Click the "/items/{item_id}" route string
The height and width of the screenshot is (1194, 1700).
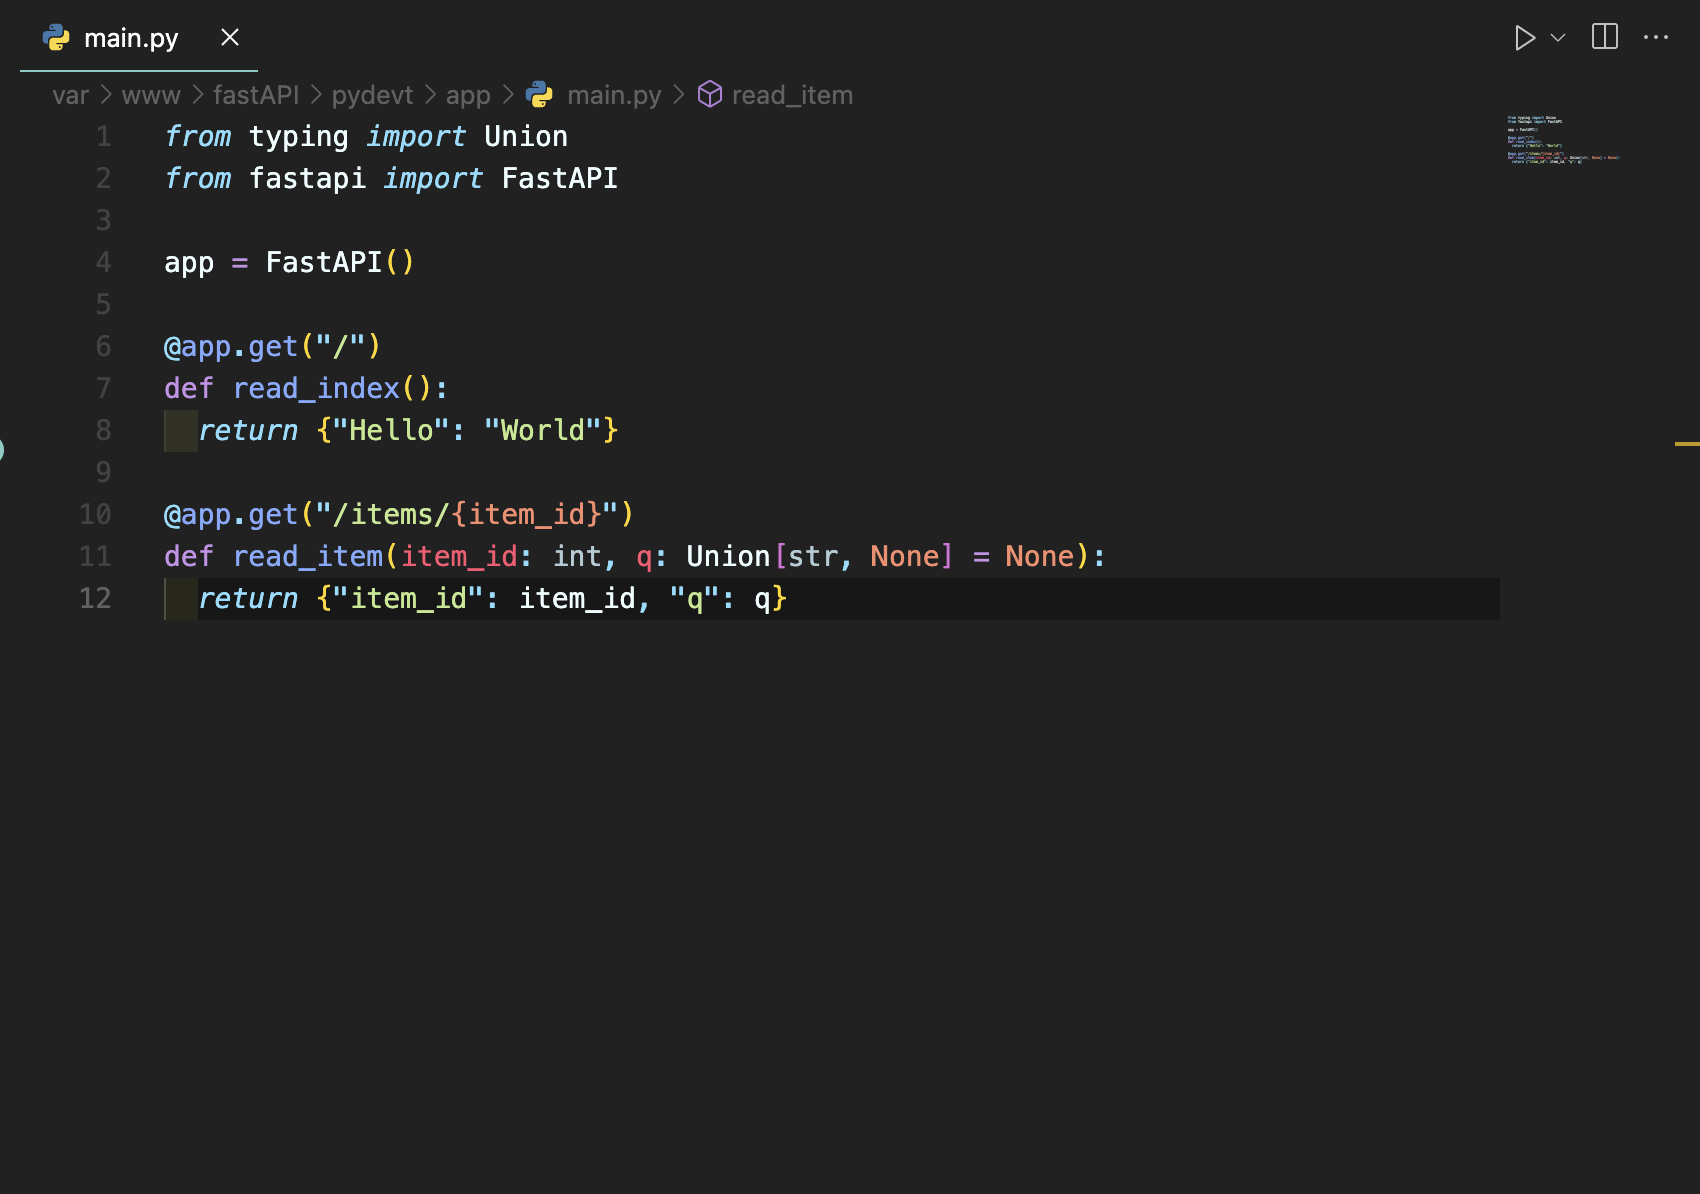467,514
